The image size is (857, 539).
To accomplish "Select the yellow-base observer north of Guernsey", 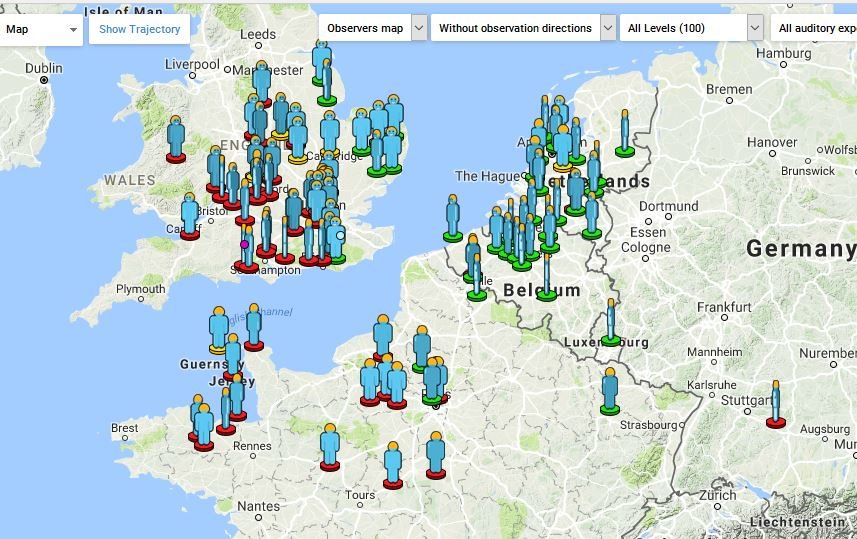I will click(x=219, y=330).
